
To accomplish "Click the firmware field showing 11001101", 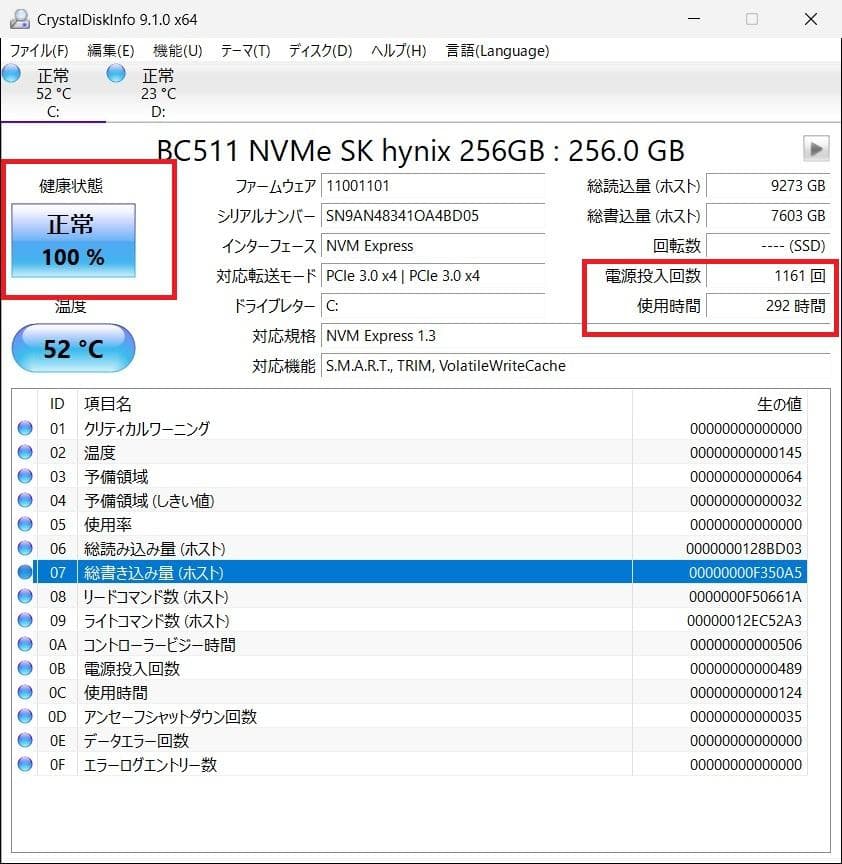I will pos(433,186).
